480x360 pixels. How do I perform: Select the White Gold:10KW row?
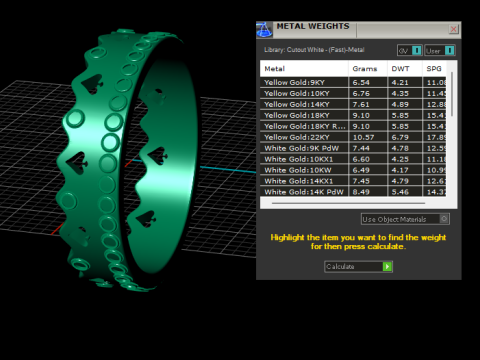[353, 170]
